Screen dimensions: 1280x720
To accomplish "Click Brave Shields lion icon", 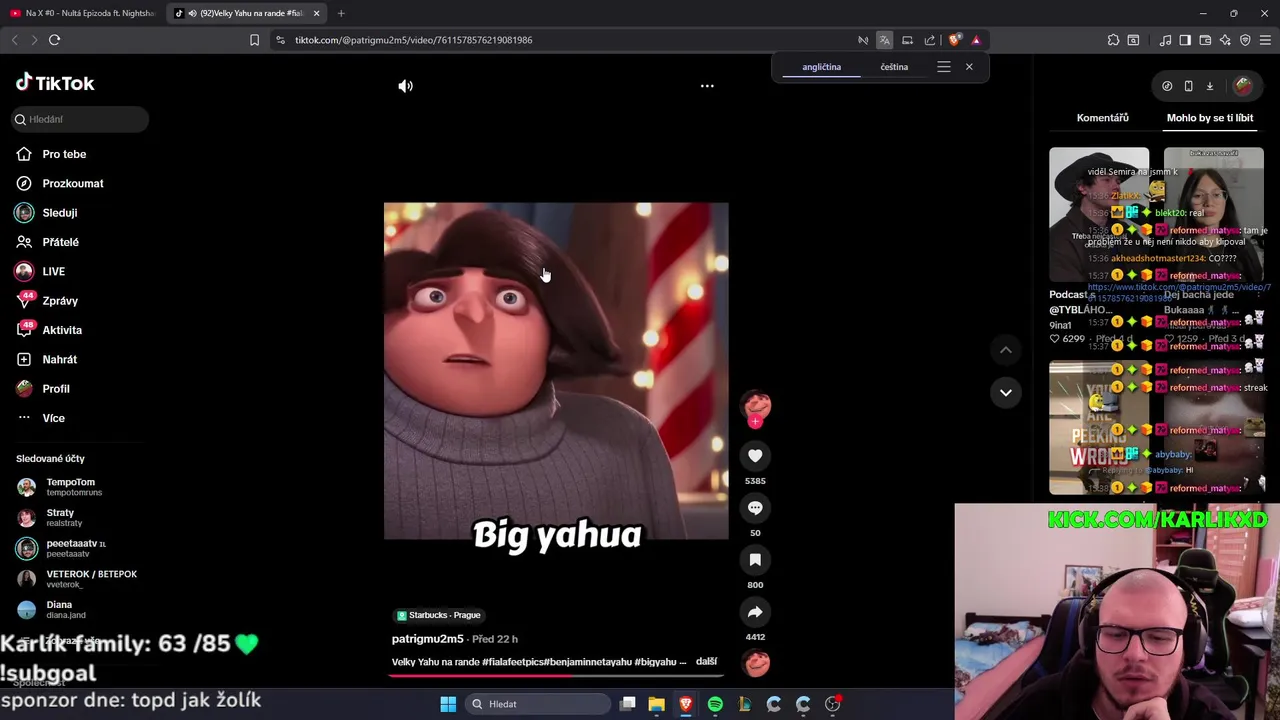I will coord(954,40).
